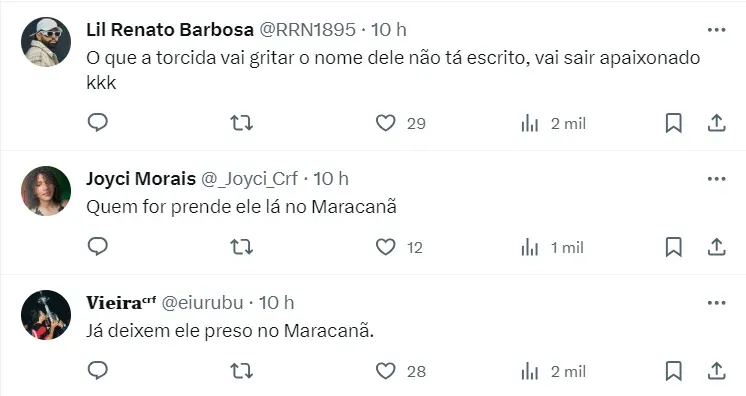The height and width of the screenshot is (396, 746).
Task: Share Joyci Morais's tweet
Action: (x=717, y=247)
